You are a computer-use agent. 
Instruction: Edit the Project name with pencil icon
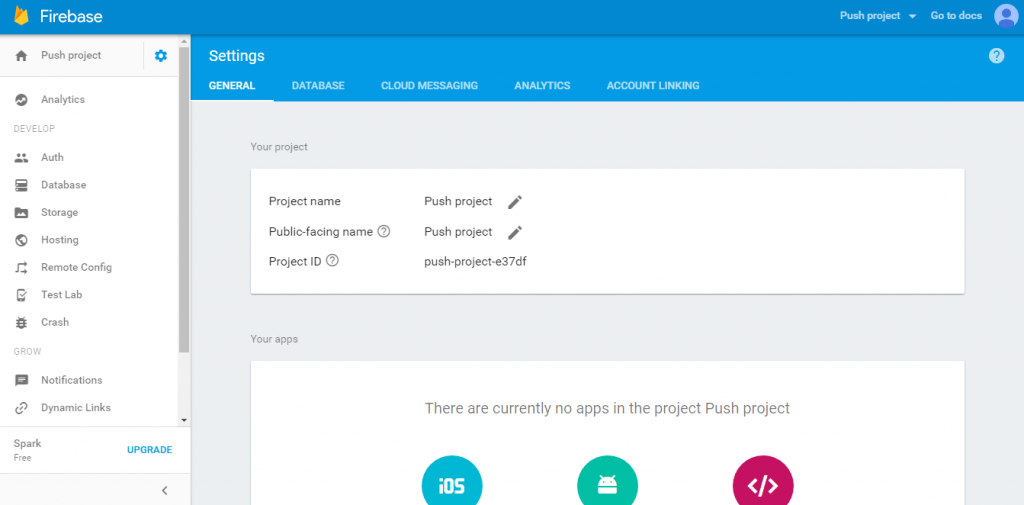point(515,202)
